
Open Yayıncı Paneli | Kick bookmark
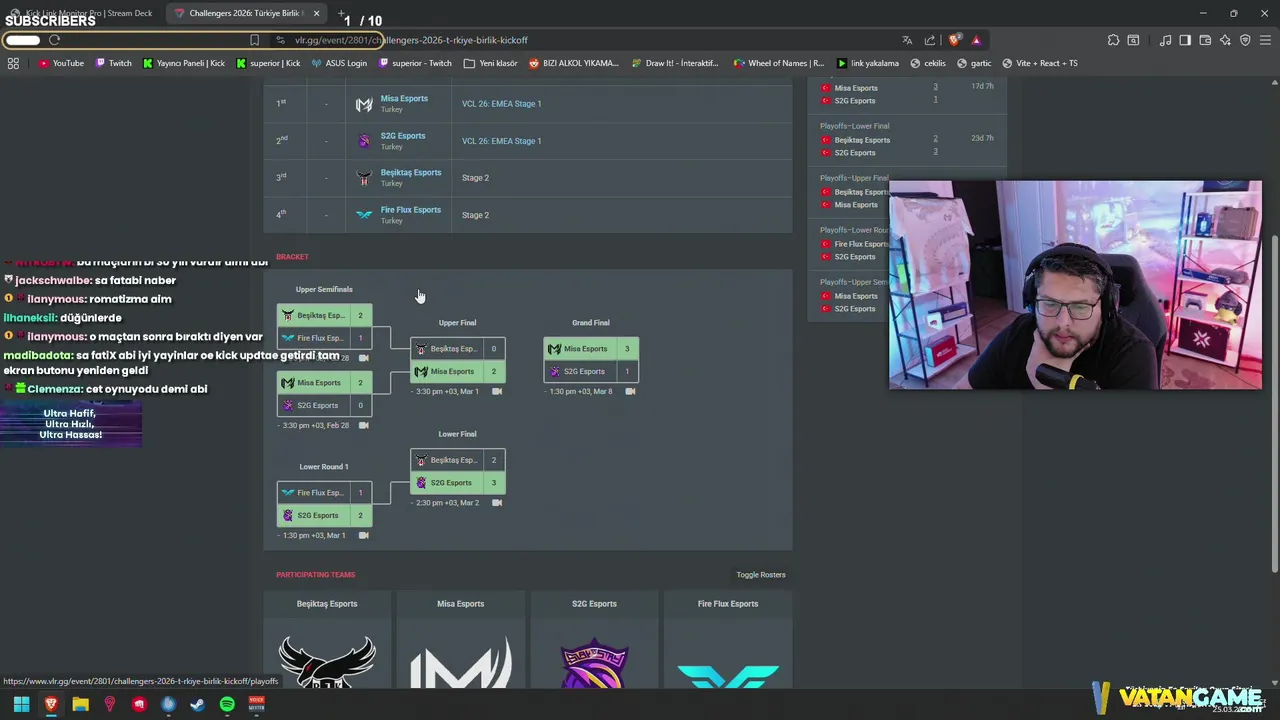[184, 63]
